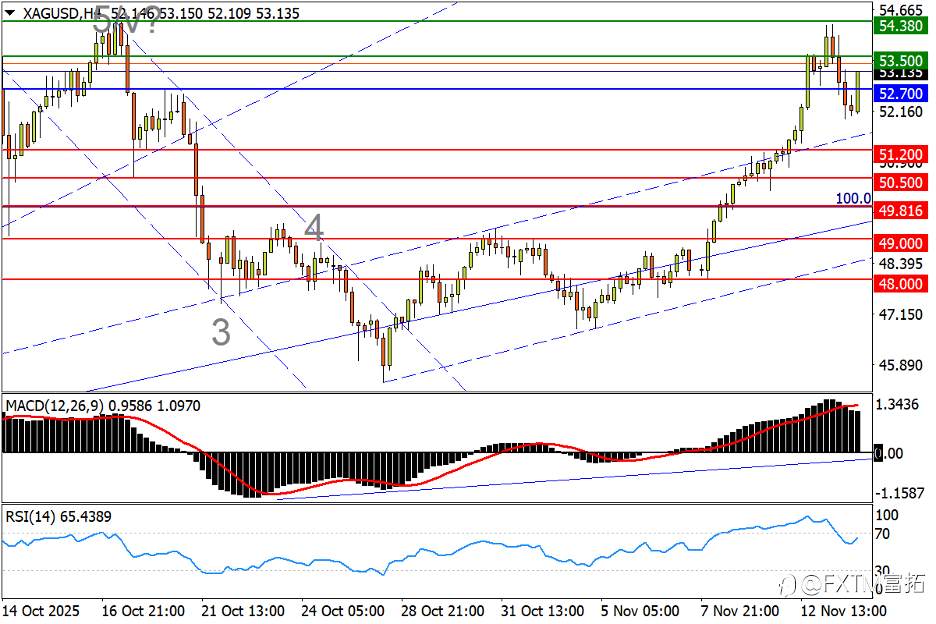Select the red 48.000 level label

click(901, 284)
